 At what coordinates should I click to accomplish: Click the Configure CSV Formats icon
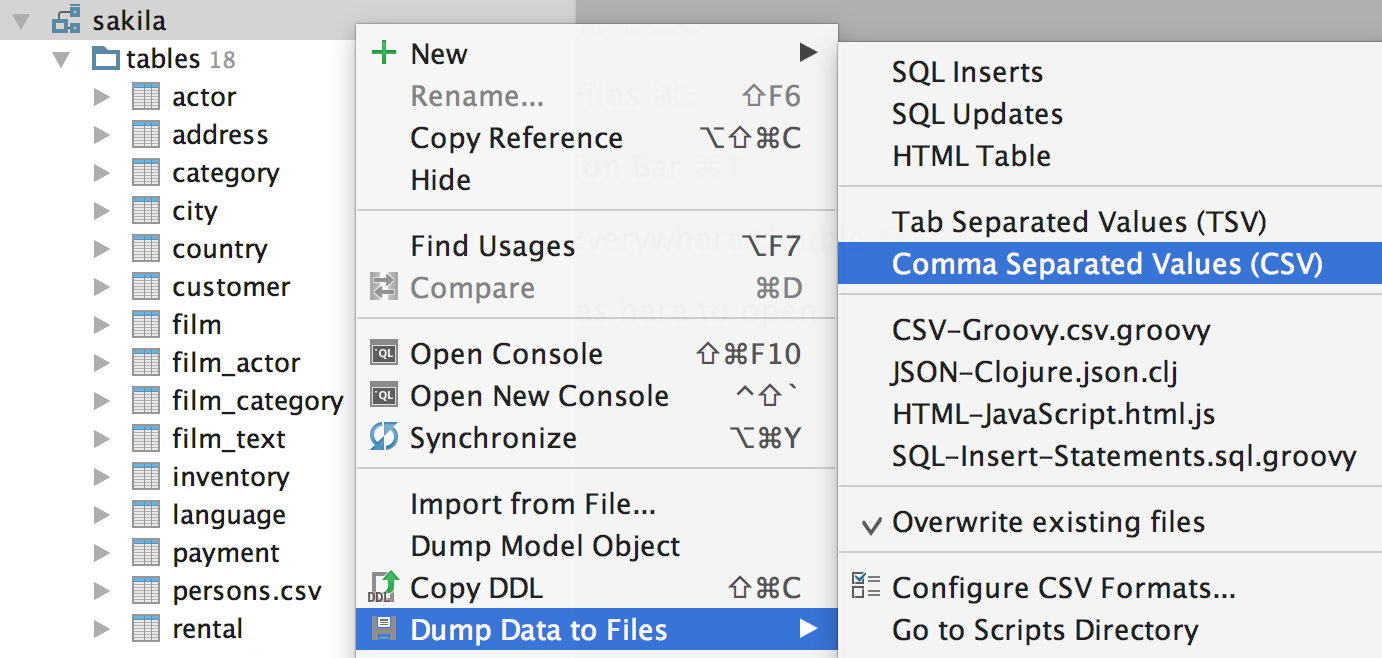tap(865, 588)
